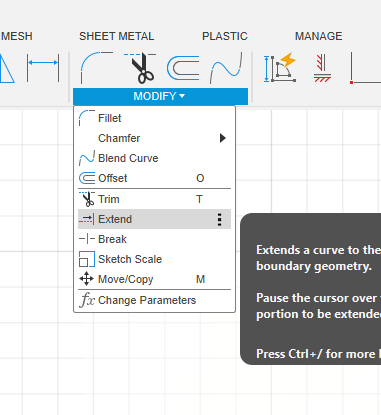The height and width of the screenshot is (415, 381).
Task: Choose the Offset icon in toolbar
Action: point(183,68)
